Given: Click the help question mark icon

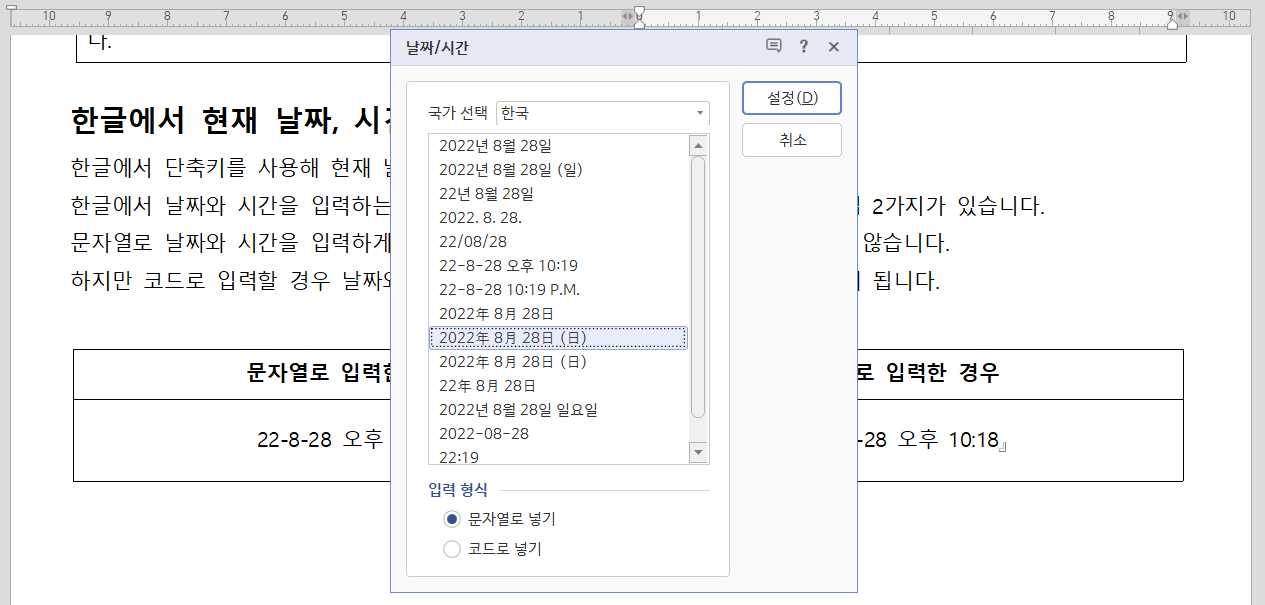Looking at the screenshot, I should point(803,47).
